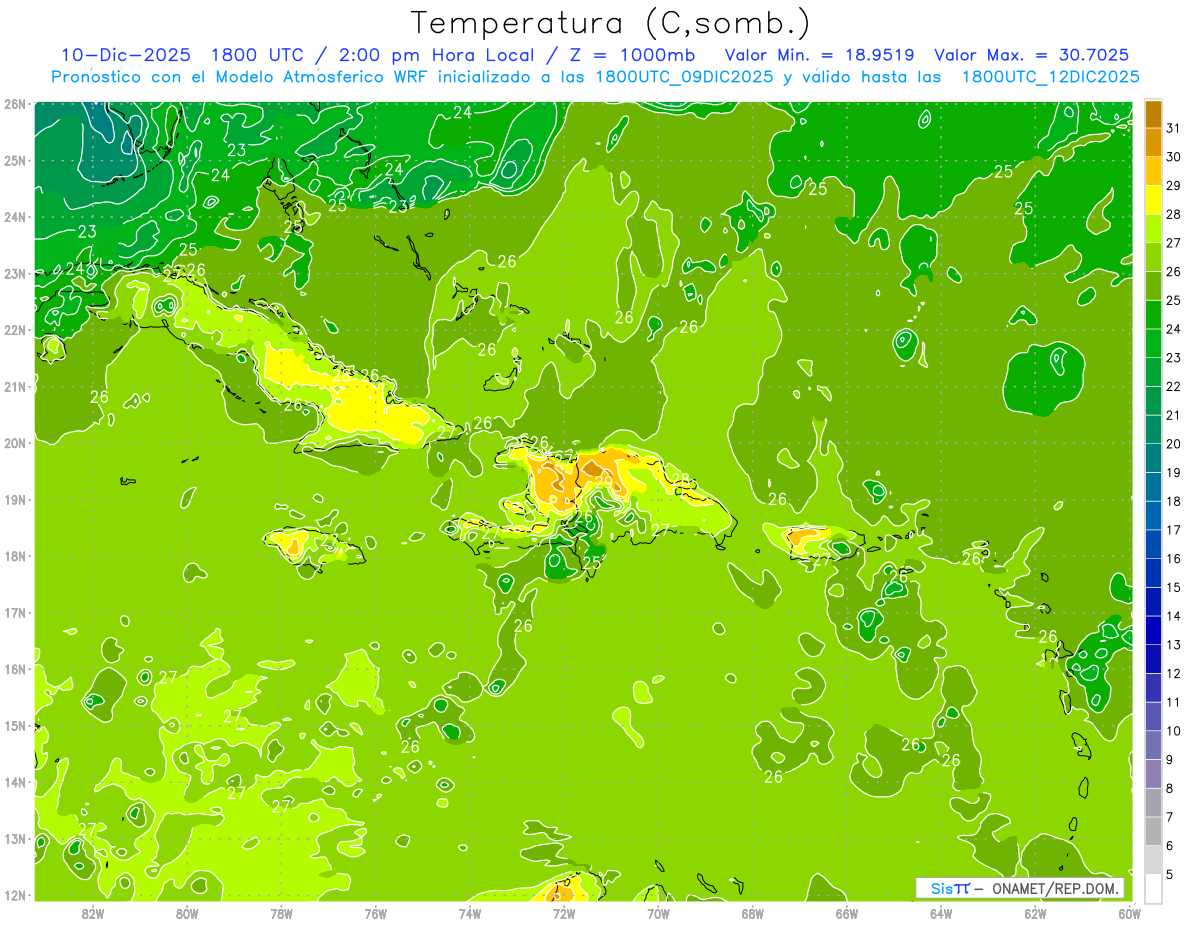This screenshot has width=1200, height=927.
Task: Click the 20N latitude axis label
Action: [16, 443]
